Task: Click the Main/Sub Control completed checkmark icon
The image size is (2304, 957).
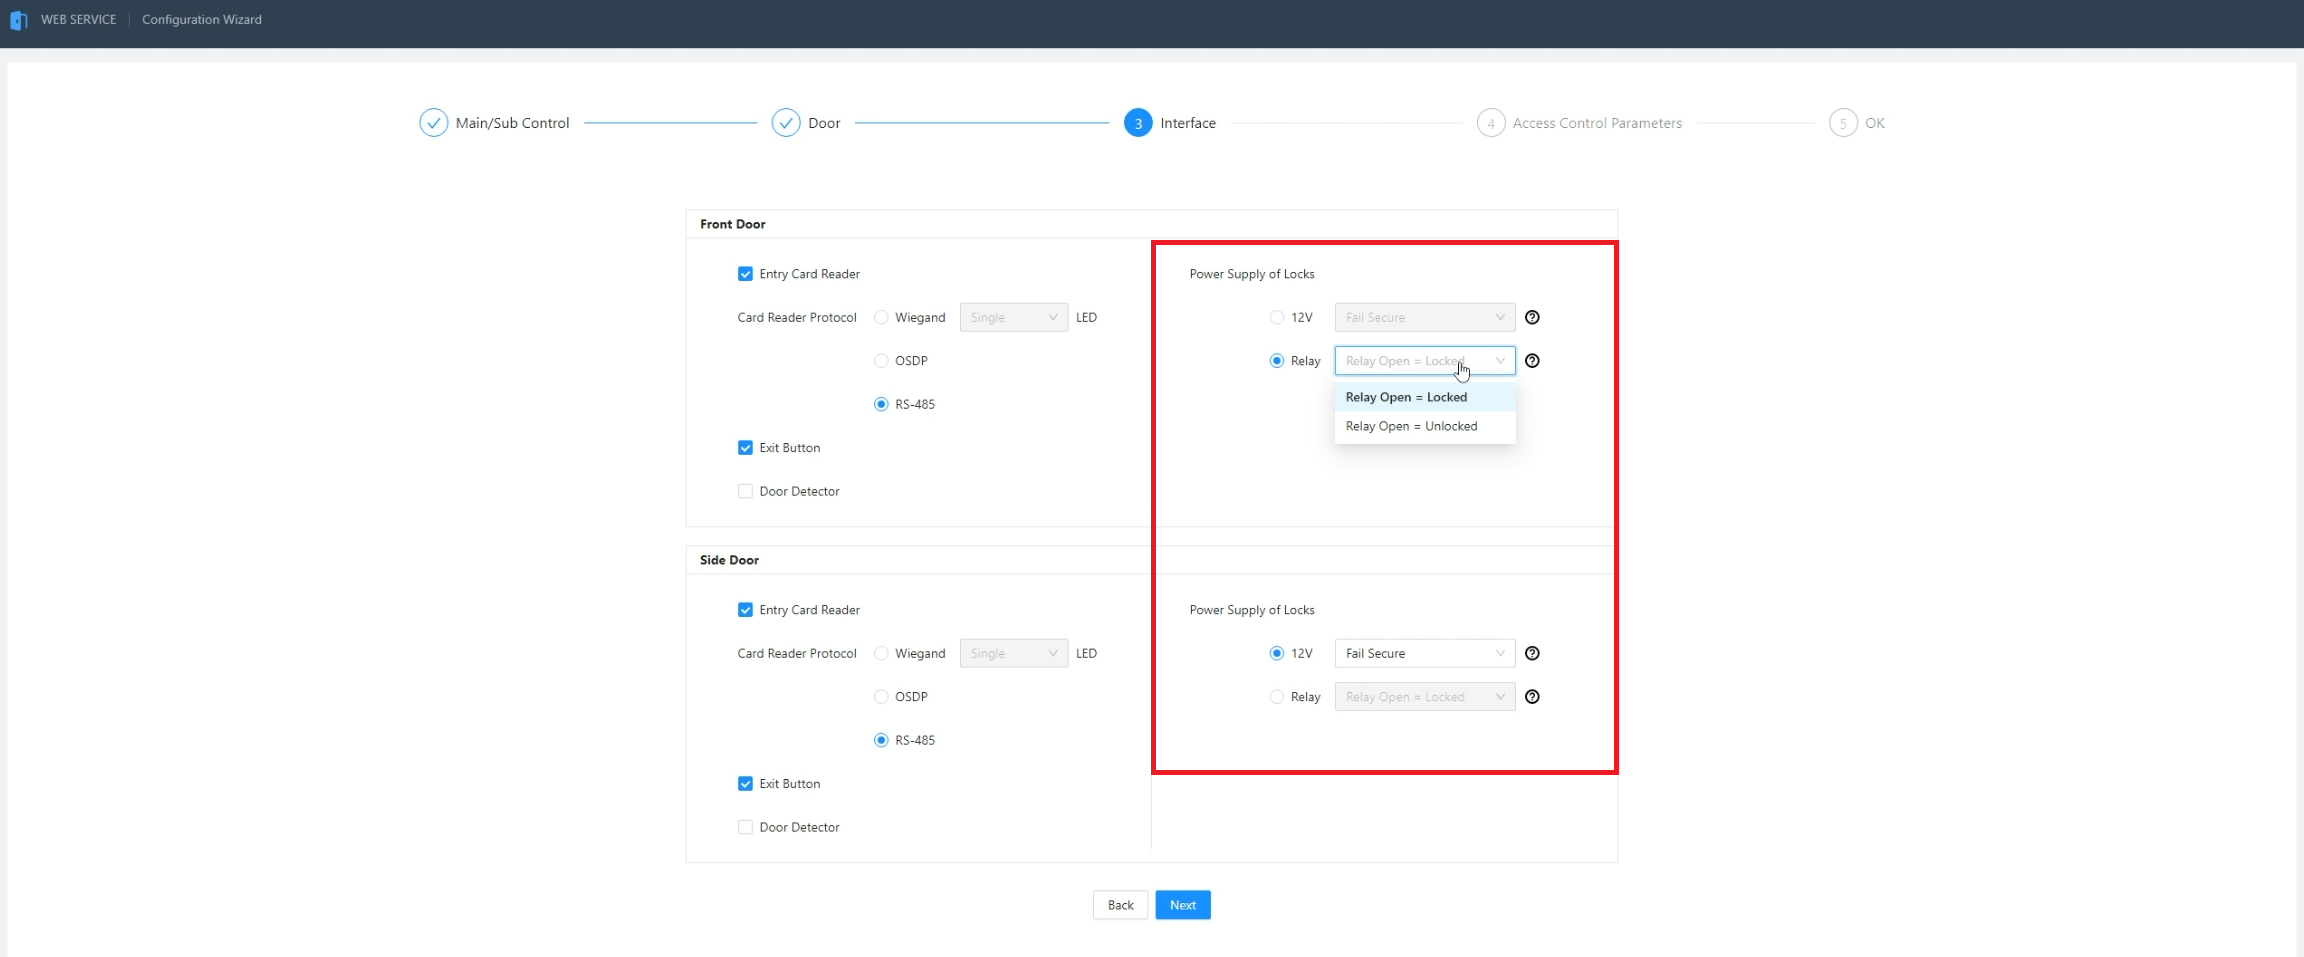Action: pyautogui.click(x=433, y=123)
